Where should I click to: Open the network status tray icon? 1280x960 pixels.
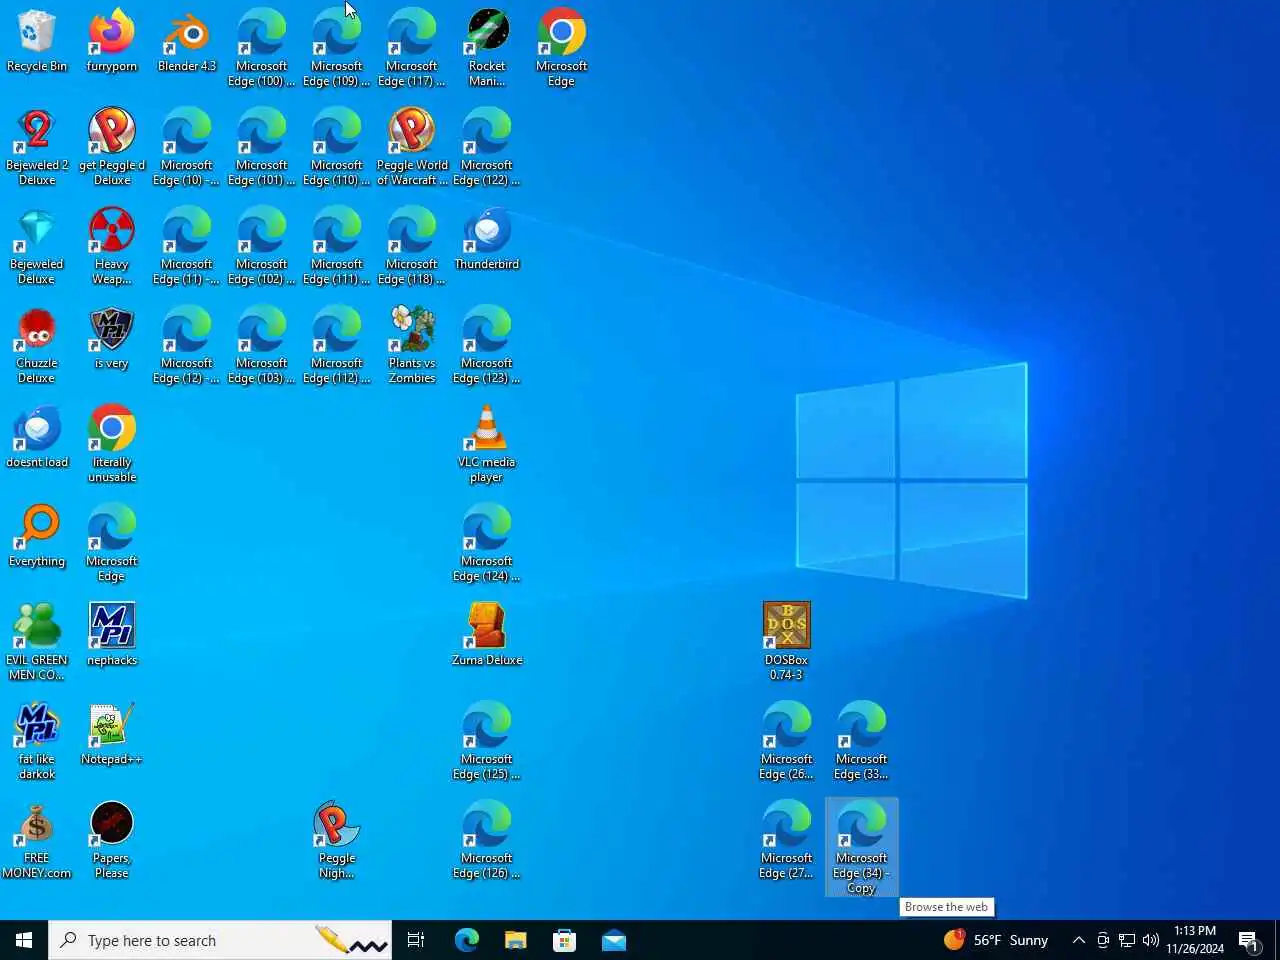1127,940
